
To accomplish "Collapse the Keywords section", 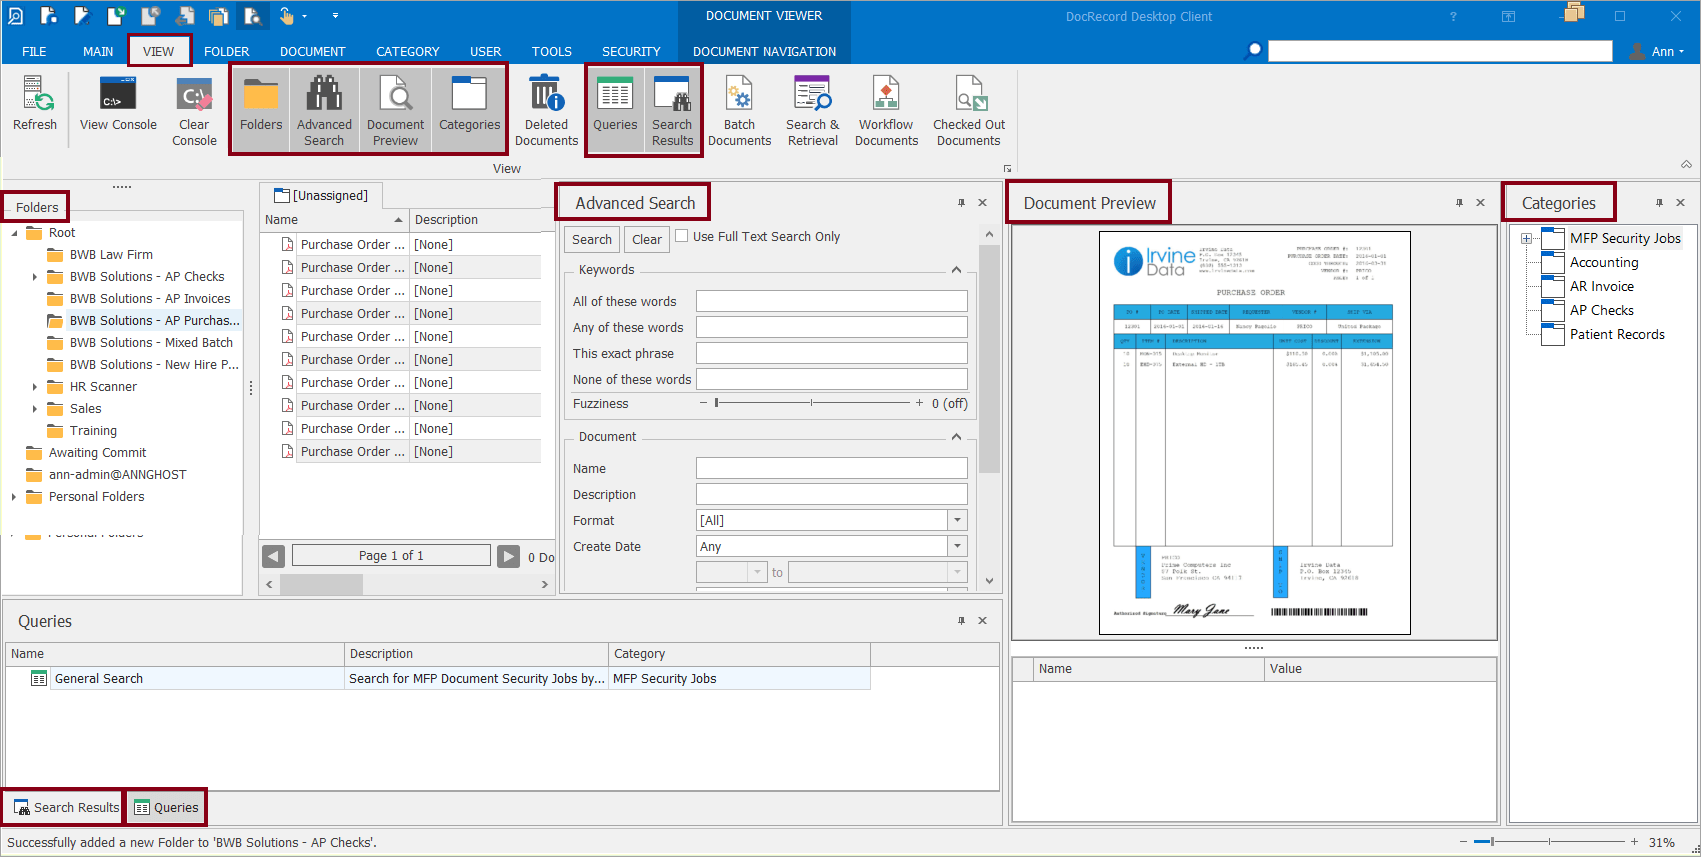I will point(956,270).
